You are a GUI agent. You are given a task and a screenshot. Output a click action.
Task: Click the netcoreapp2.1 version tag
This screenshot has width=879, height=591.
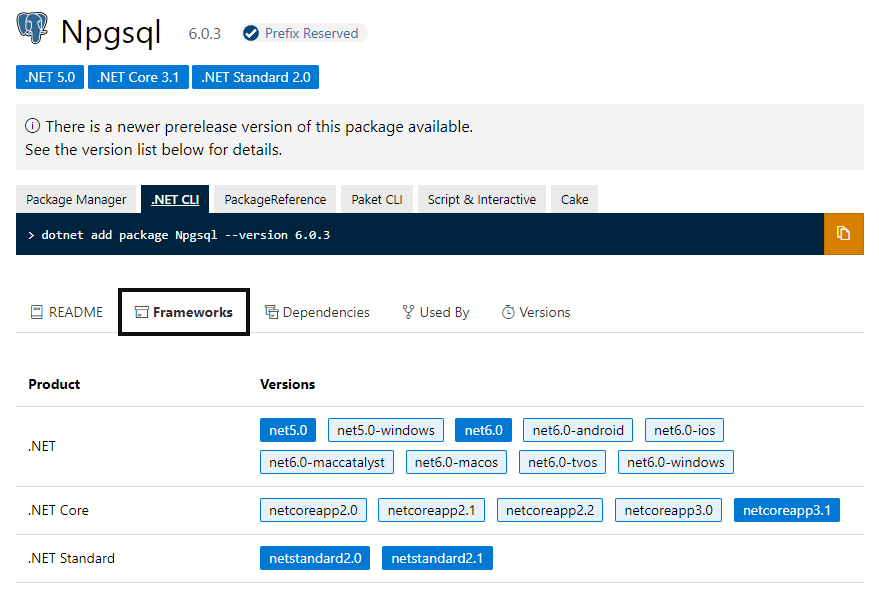point(431,510)
